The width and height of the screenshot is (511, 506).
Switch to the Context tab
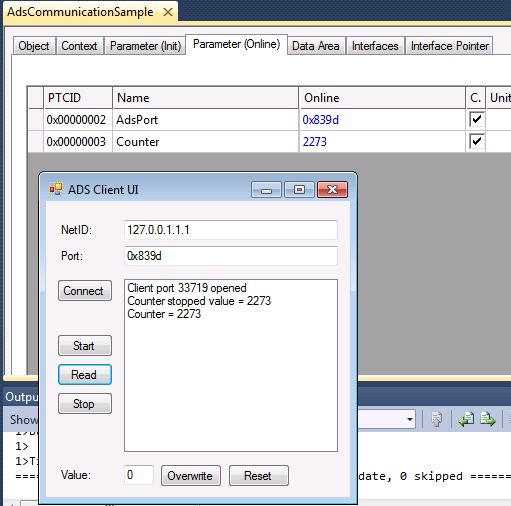(x=79, y=46)
